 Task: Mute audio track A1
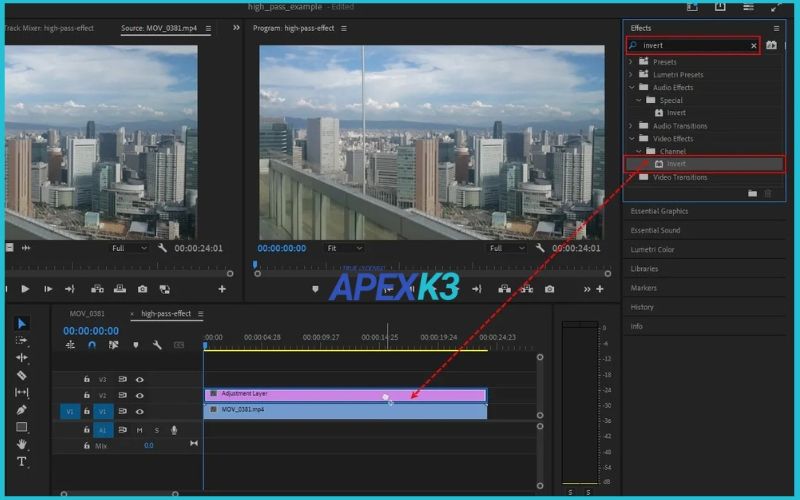(140, 430)
